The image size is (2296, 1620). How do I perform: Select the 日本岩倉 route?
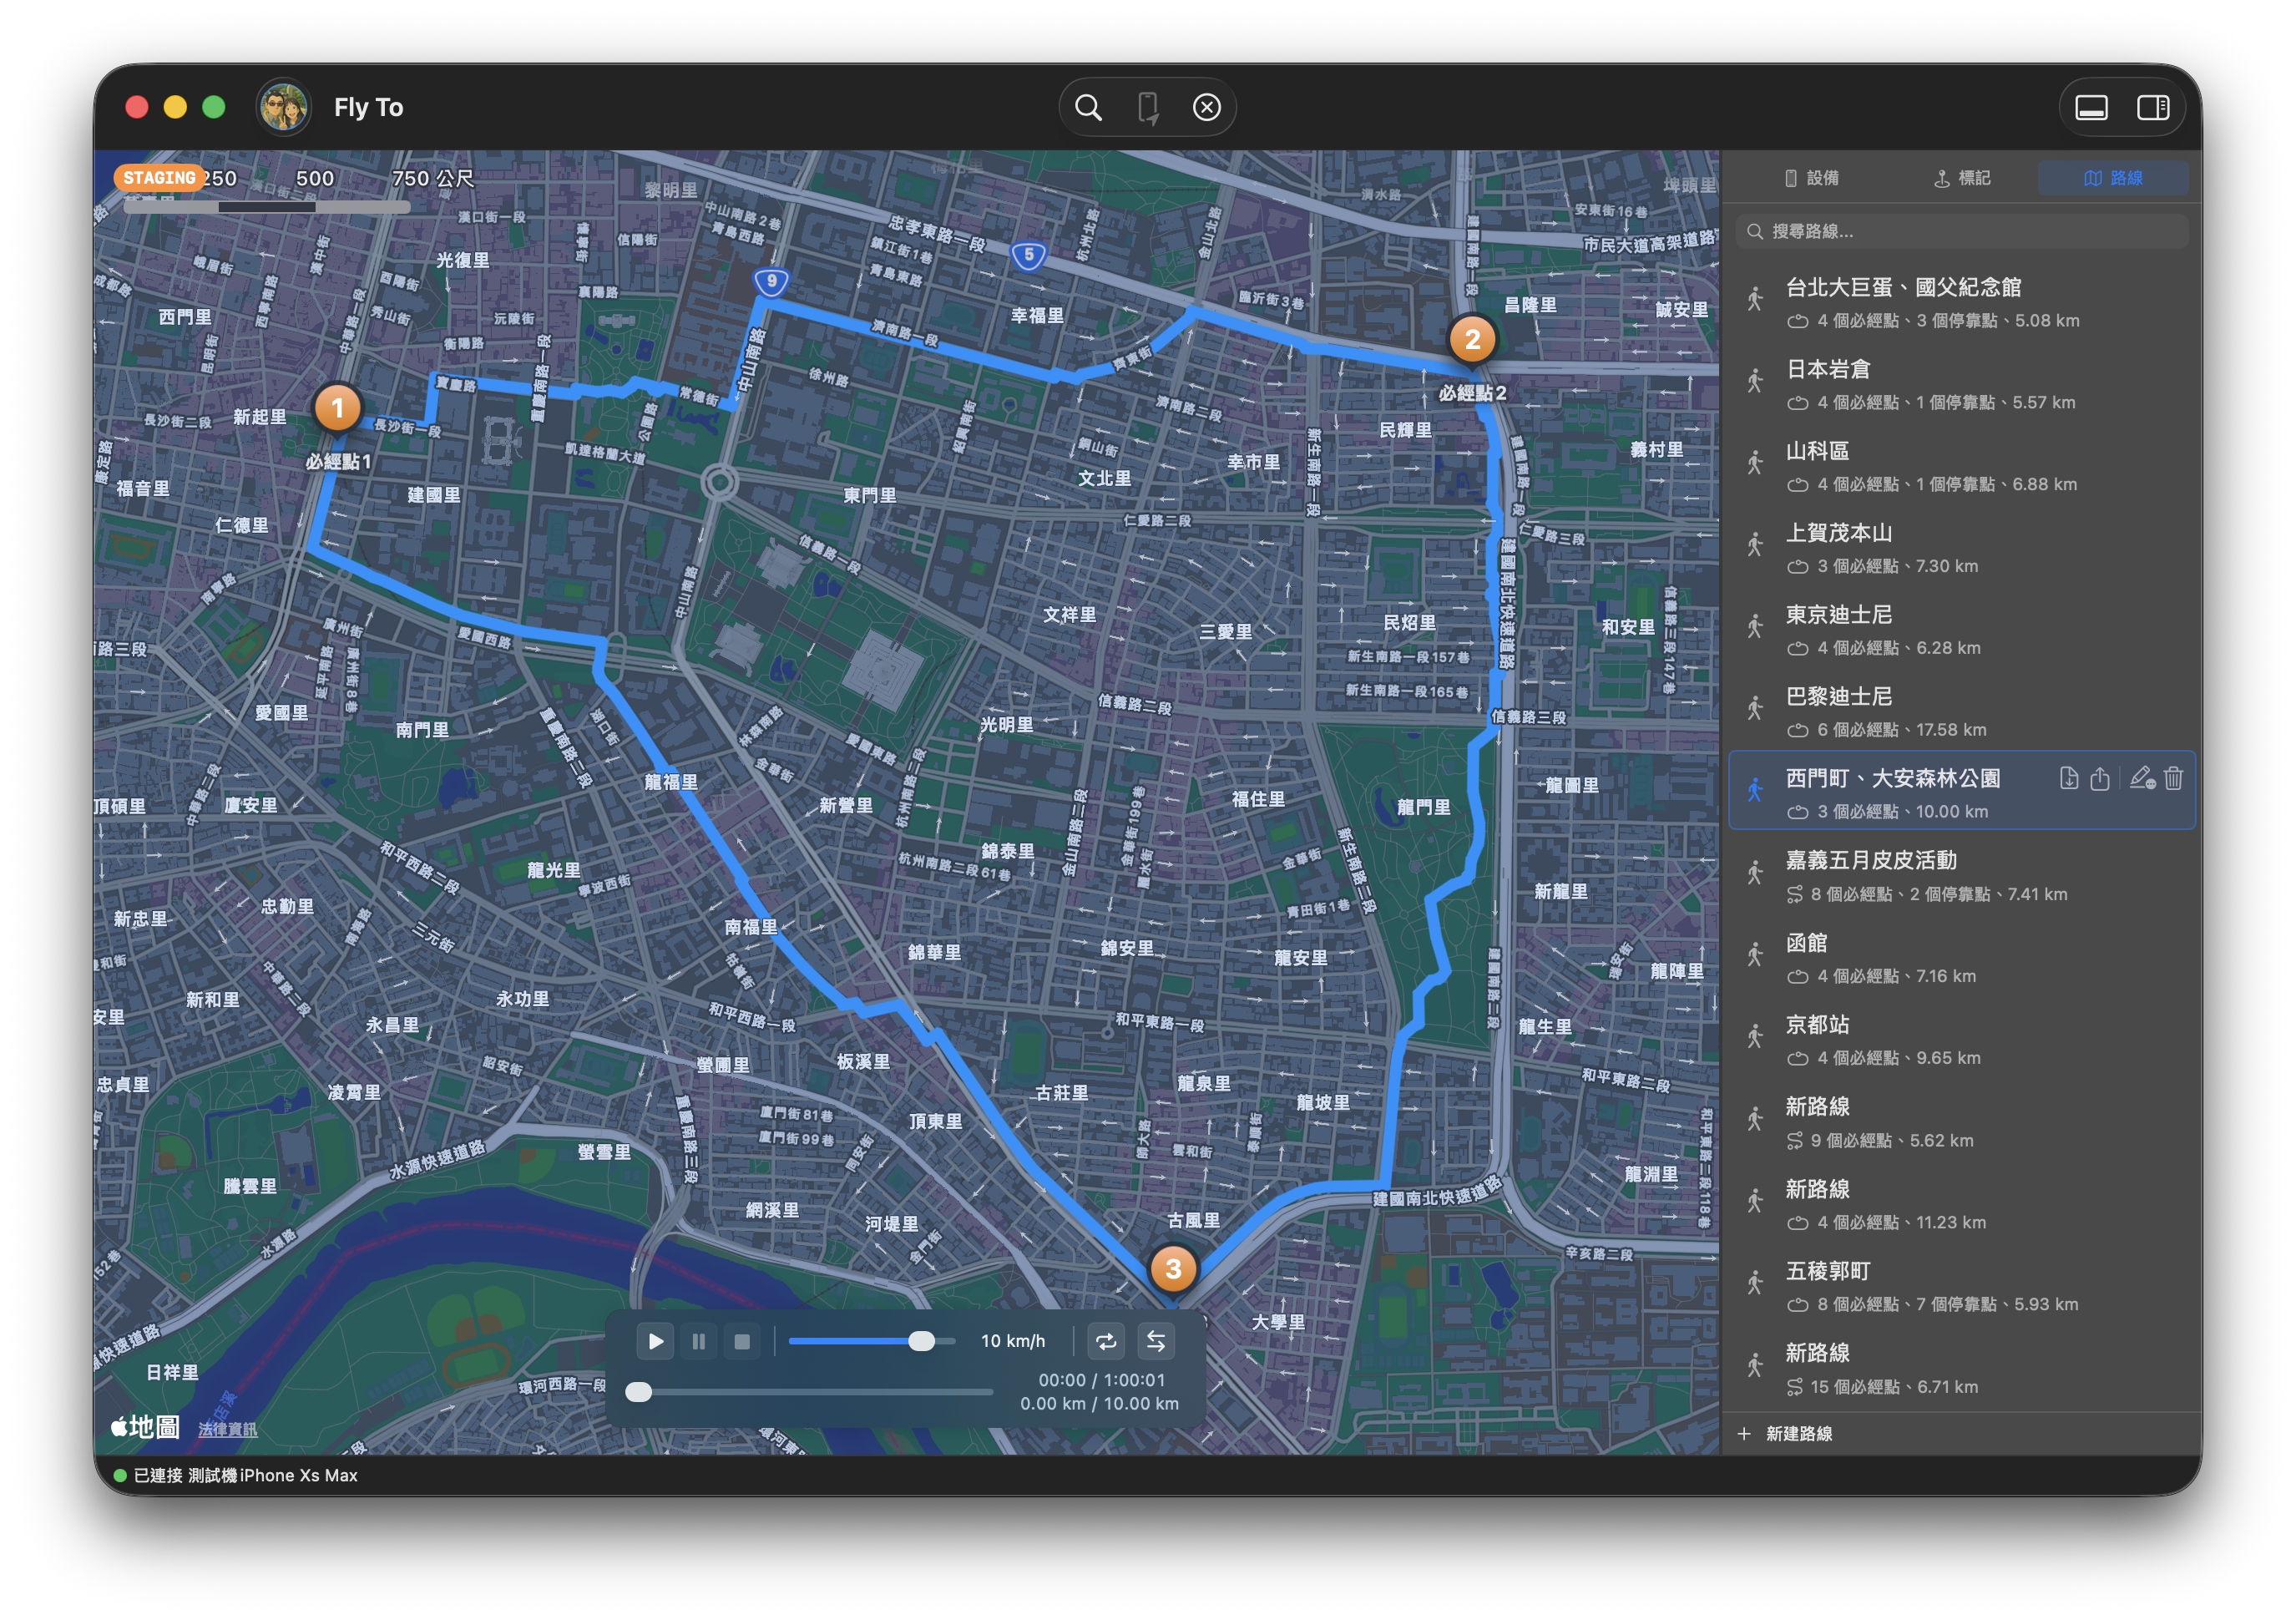click(x=1962, y=384)
